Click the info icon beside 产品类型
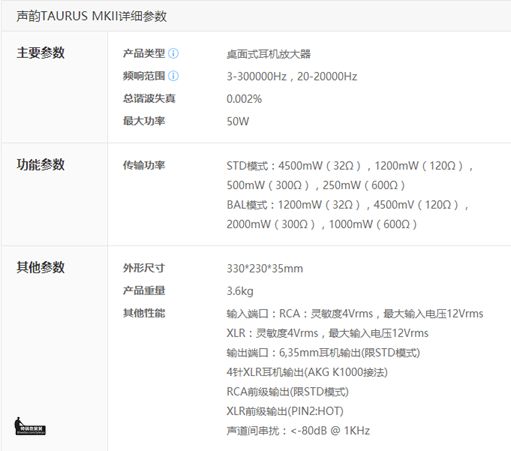This screenshot has height=451, width=511. tap(173, 53)
